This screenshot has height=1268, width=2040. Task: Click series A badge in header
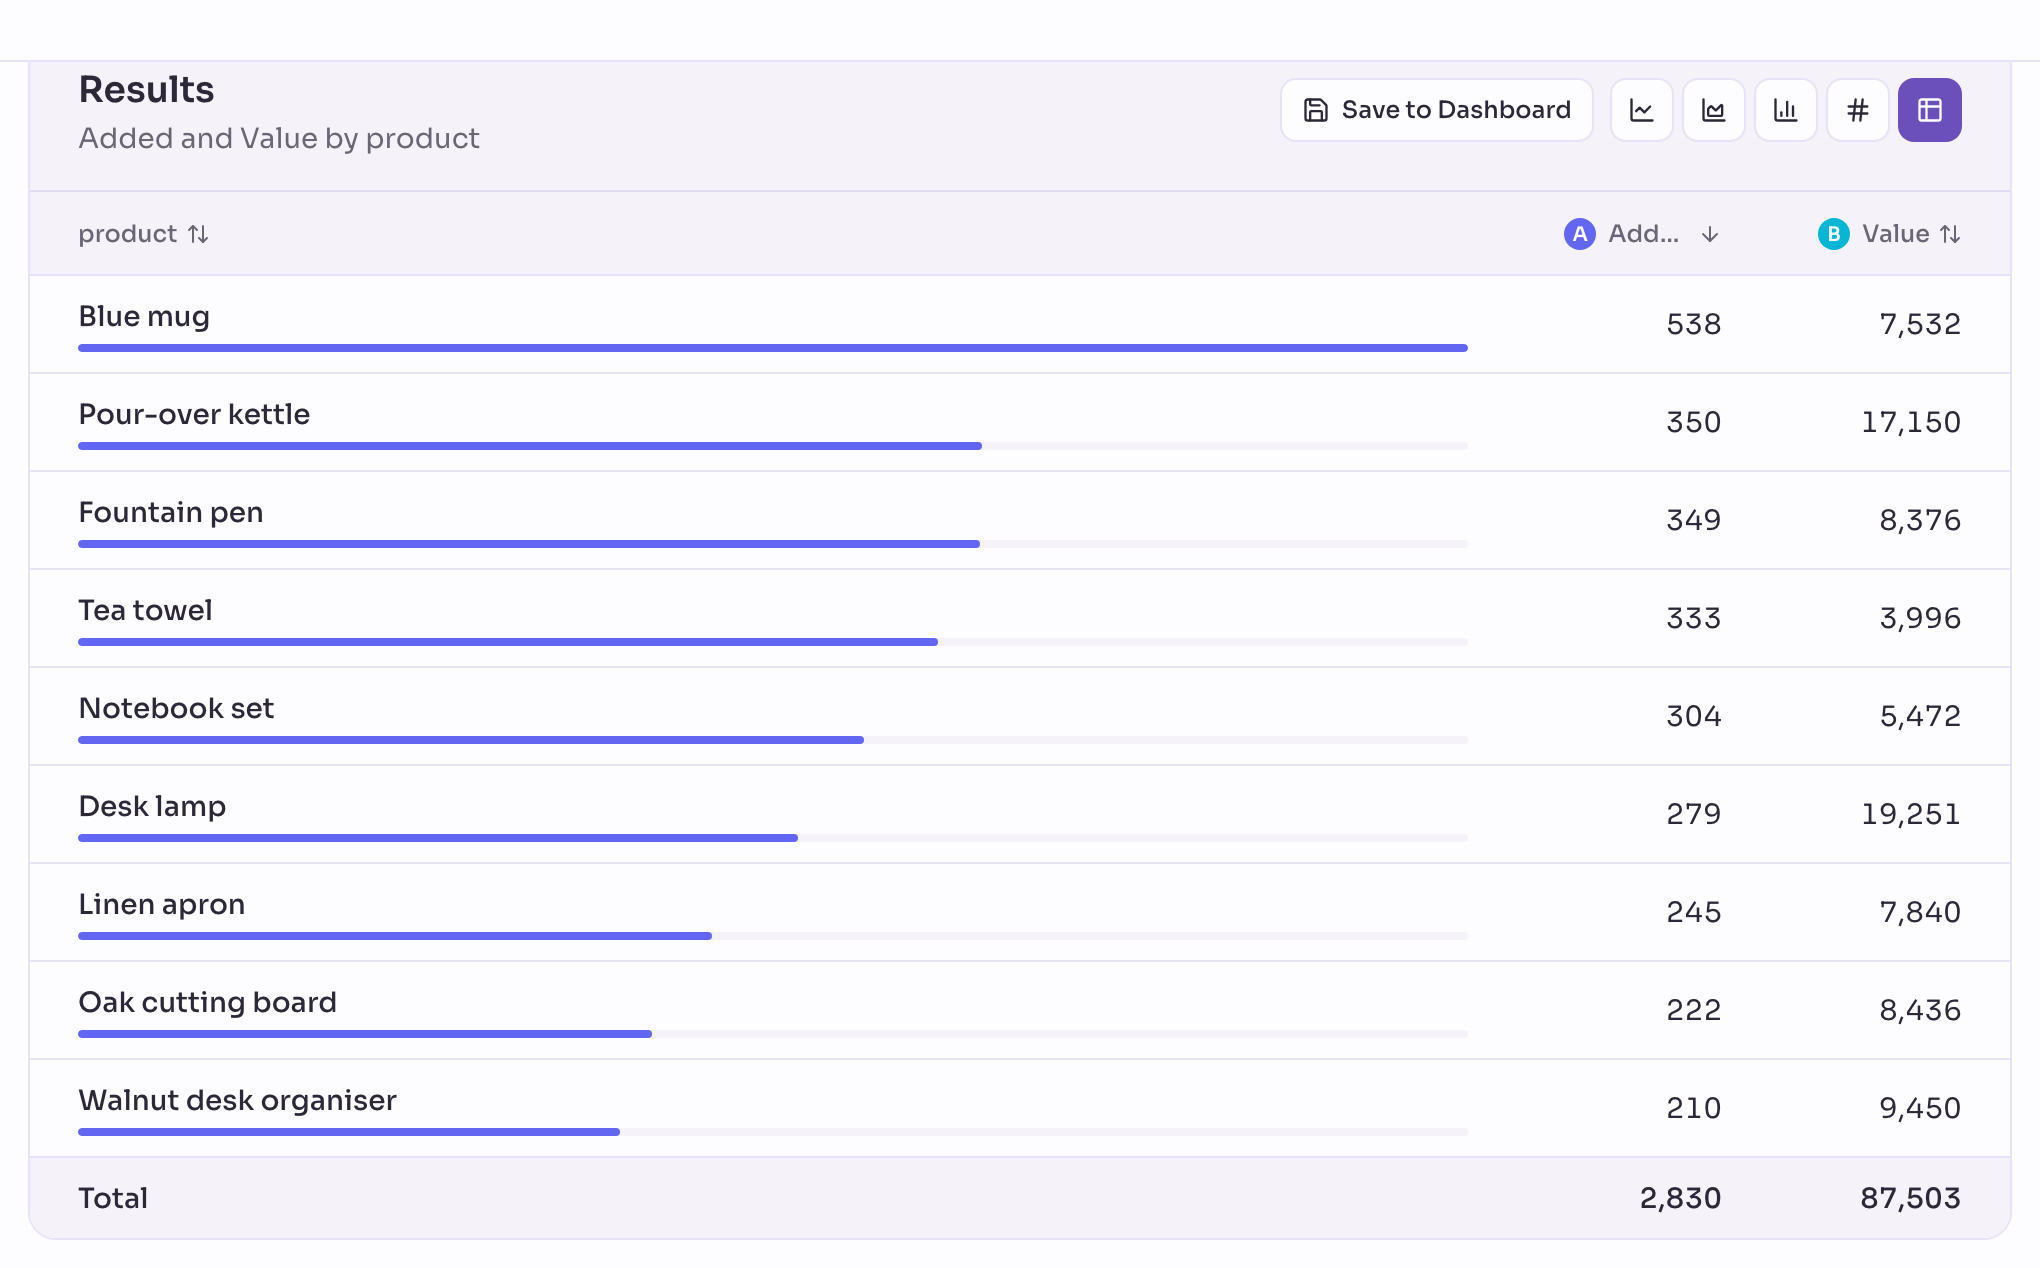pyautogui.click(x=1580, y=234)
